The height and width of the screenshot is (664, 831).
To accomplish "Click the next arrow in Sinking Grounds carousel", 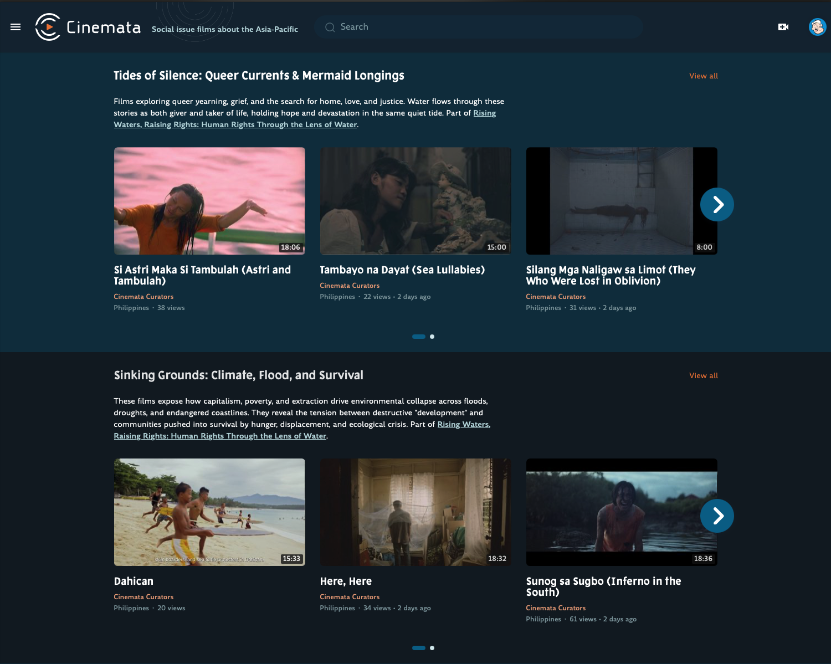I will coord(717,516).
